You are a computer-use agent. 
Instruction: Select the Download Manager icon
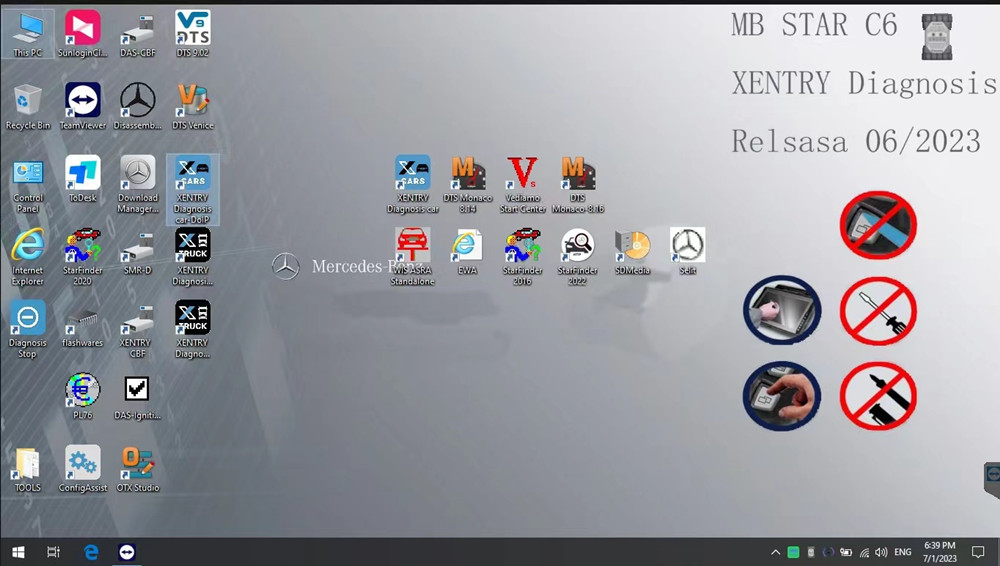pyautogui.click(x=137, y=174)
